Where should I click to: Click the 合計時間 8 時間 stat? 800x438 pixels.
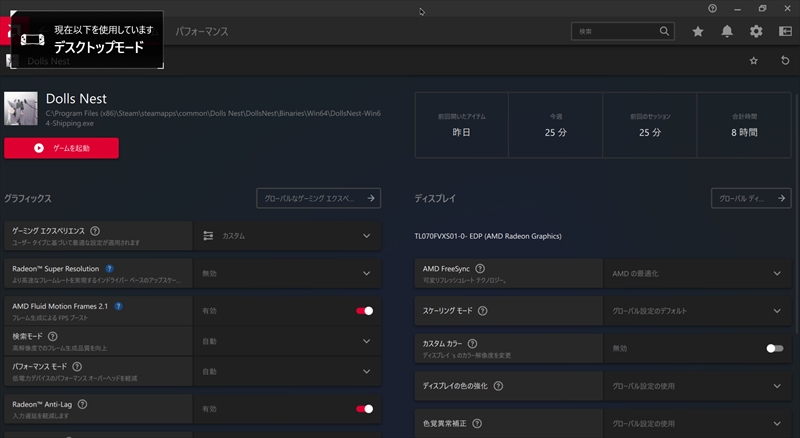[744, 125]
